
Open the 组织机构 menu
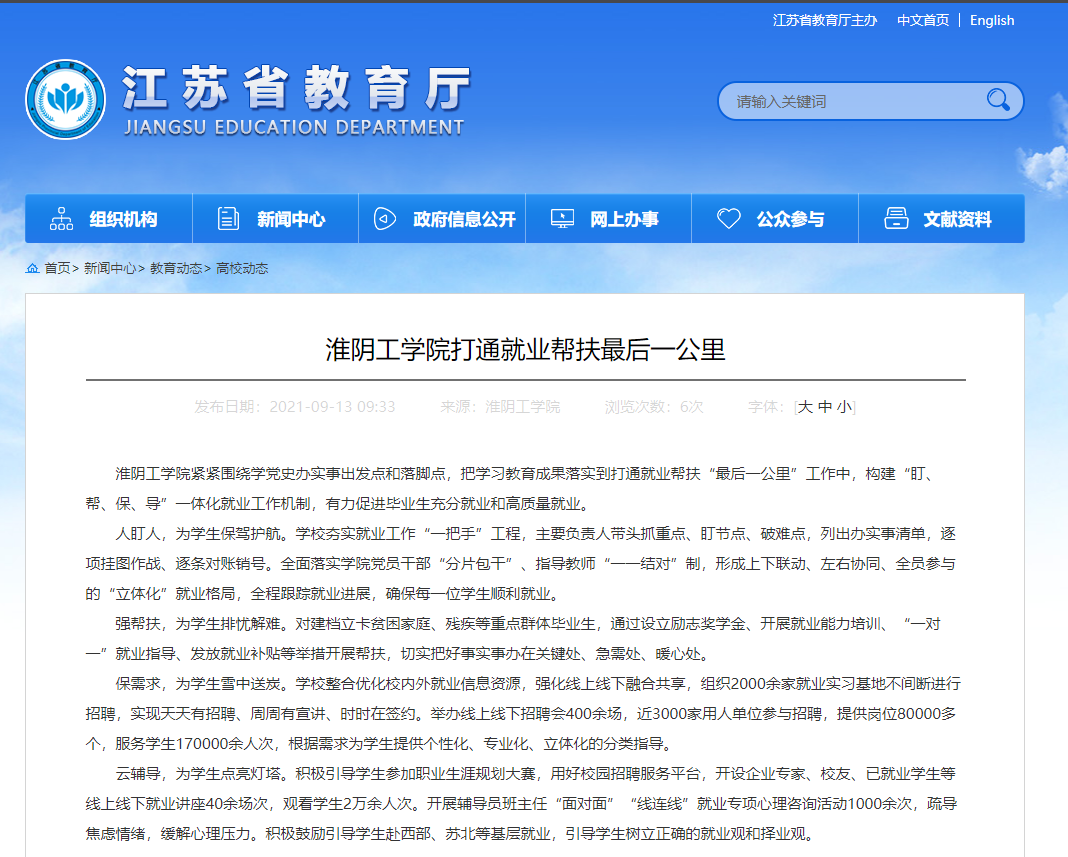pyautogui.click(x=123, y=219)
